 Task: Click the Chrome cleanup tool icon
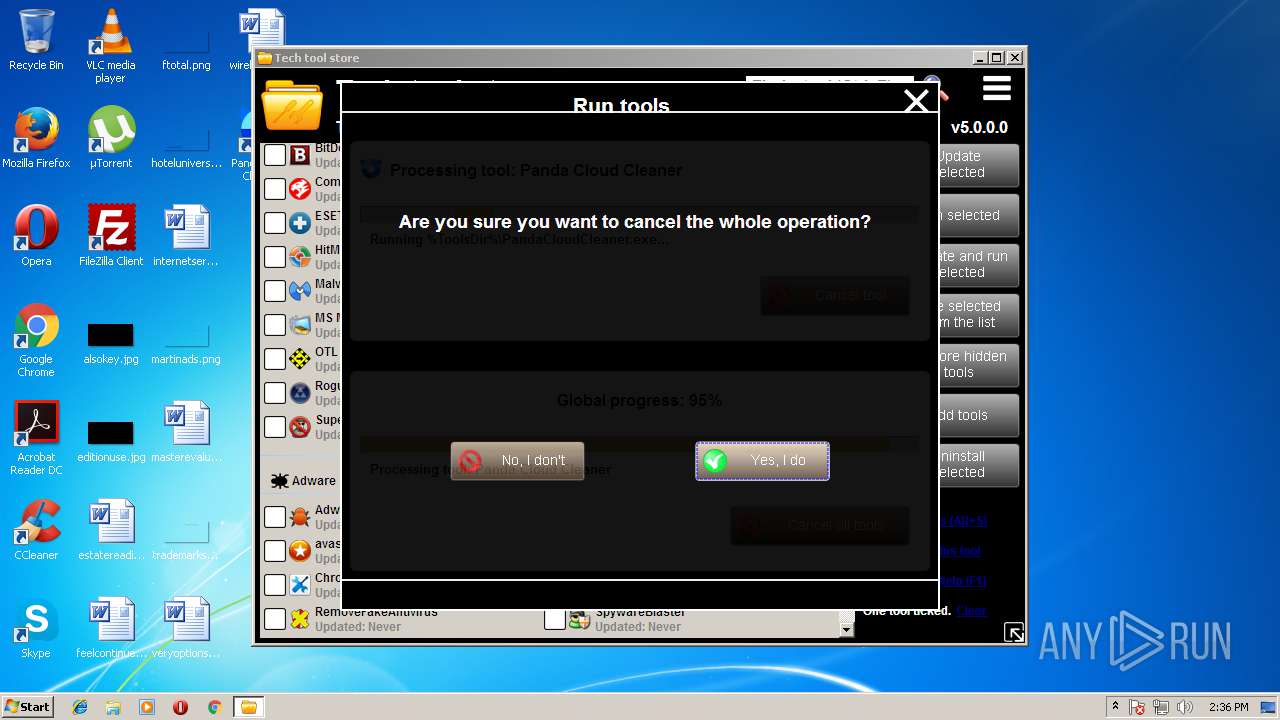click(300, 585)
